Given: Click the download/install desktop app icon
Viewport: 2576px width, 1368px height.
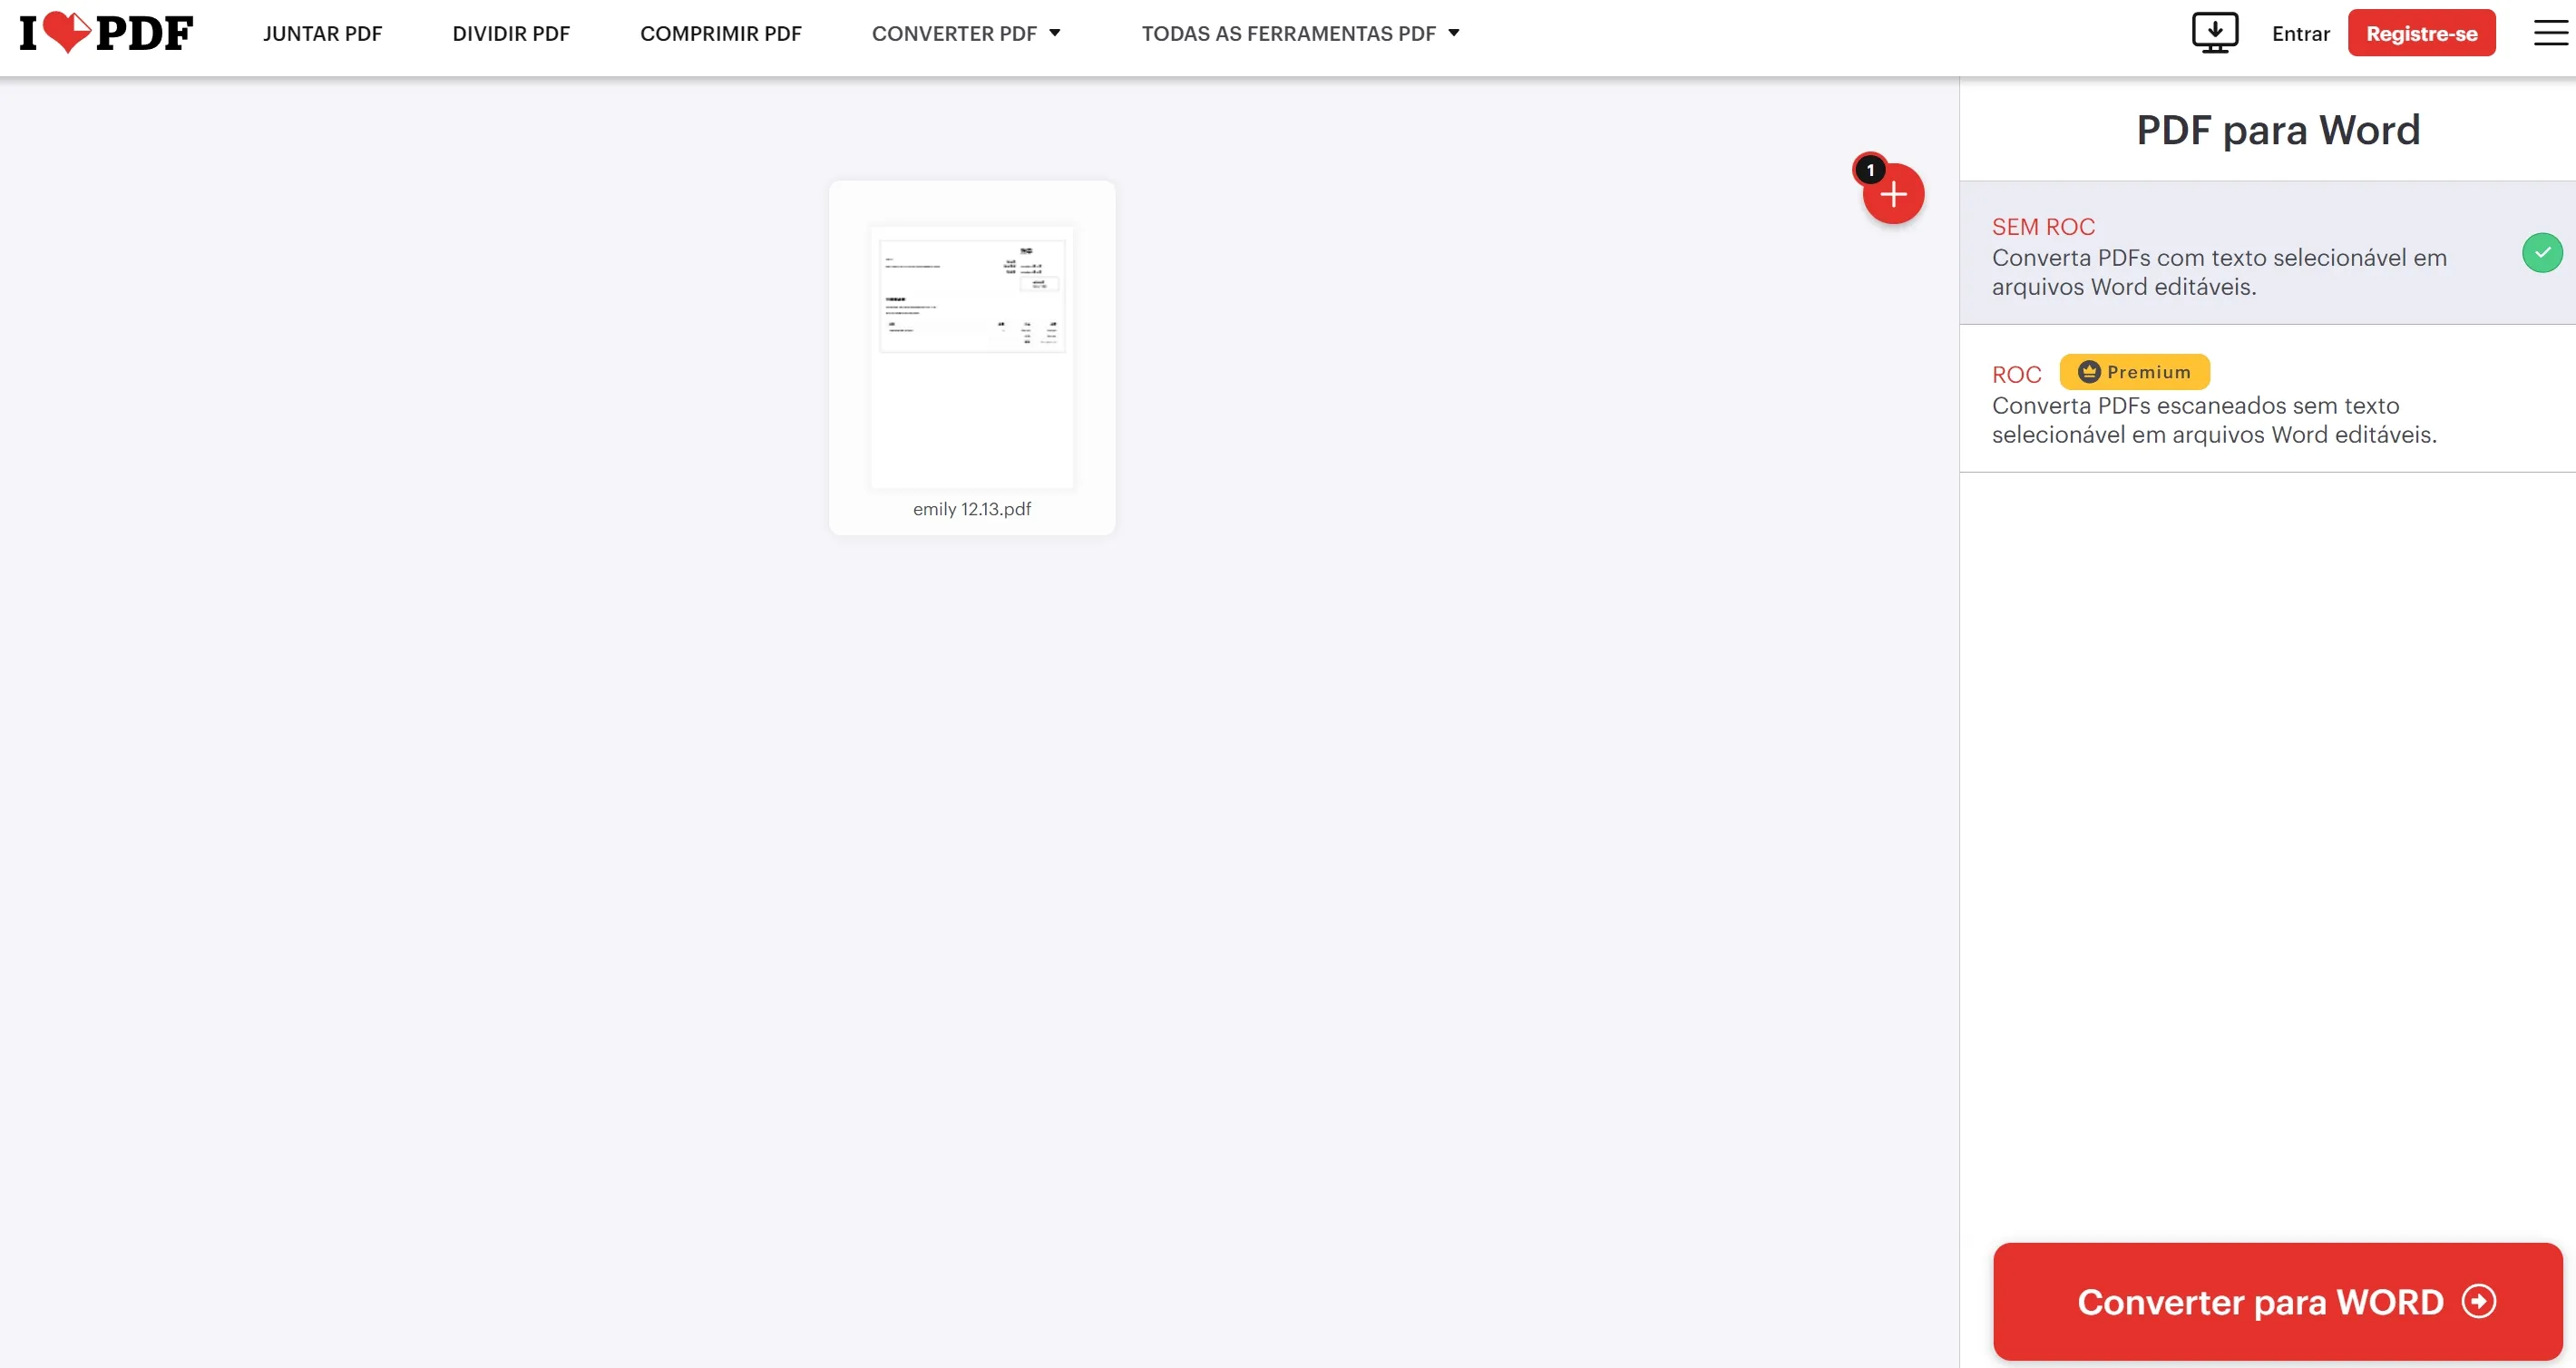Looking at the screenshot, I should [x=2213, y=33].
